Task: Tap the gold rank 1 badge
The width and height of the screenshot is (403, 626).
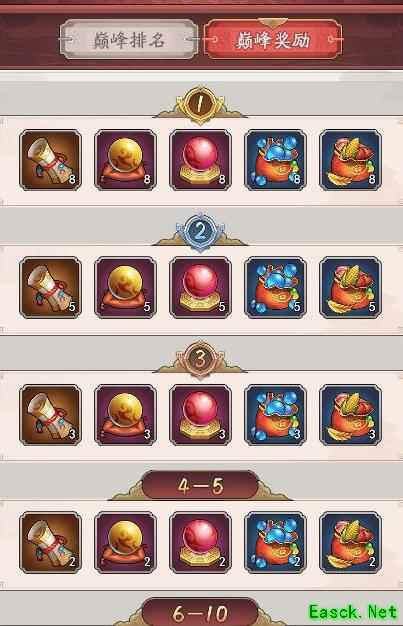Action: (x=200, y=103)
